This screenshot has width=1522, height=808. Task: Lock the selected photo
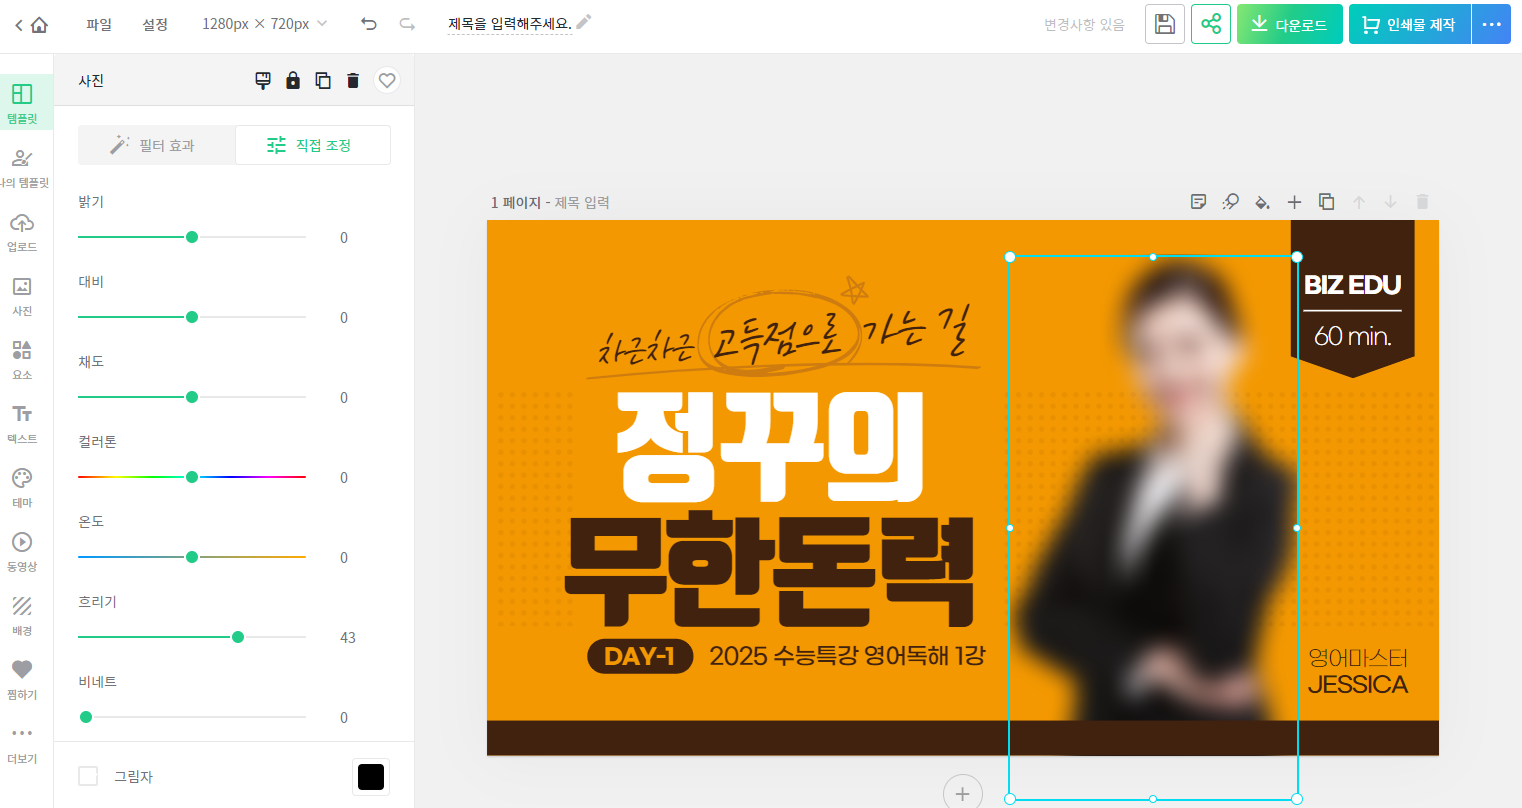[x=293, y=80]
